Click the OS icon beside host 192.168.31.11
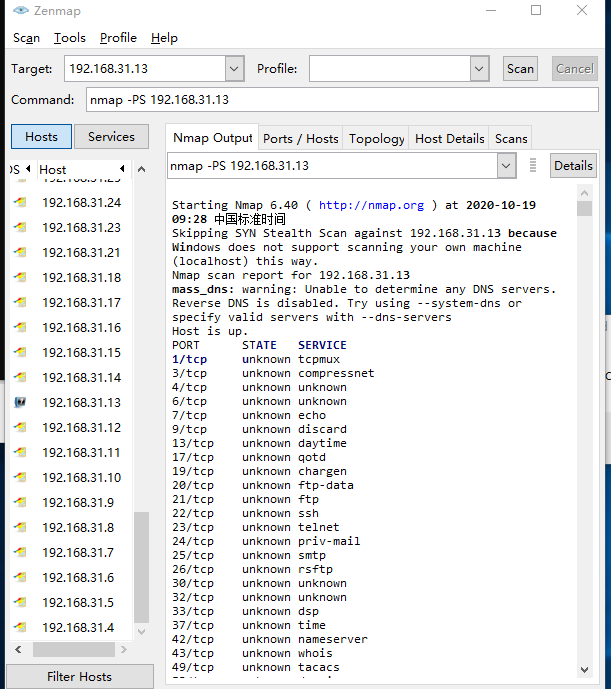The width and height of the screenshot is (611, 689). 20,453
